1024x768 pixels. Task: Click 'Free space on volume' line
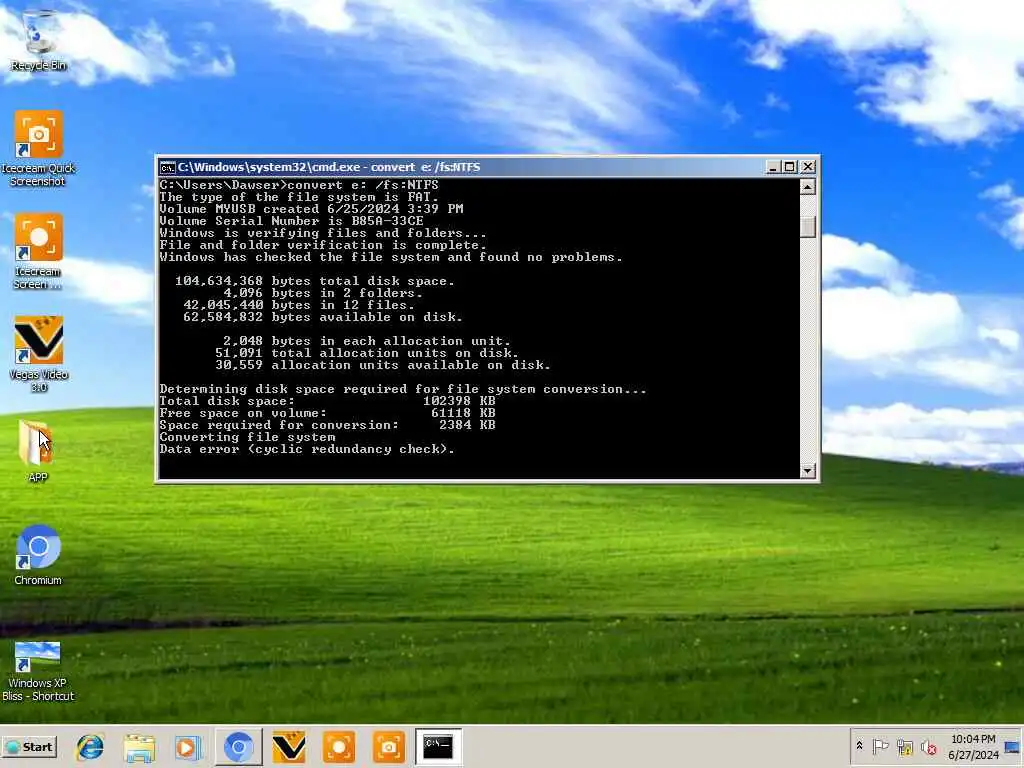point(327,413)
